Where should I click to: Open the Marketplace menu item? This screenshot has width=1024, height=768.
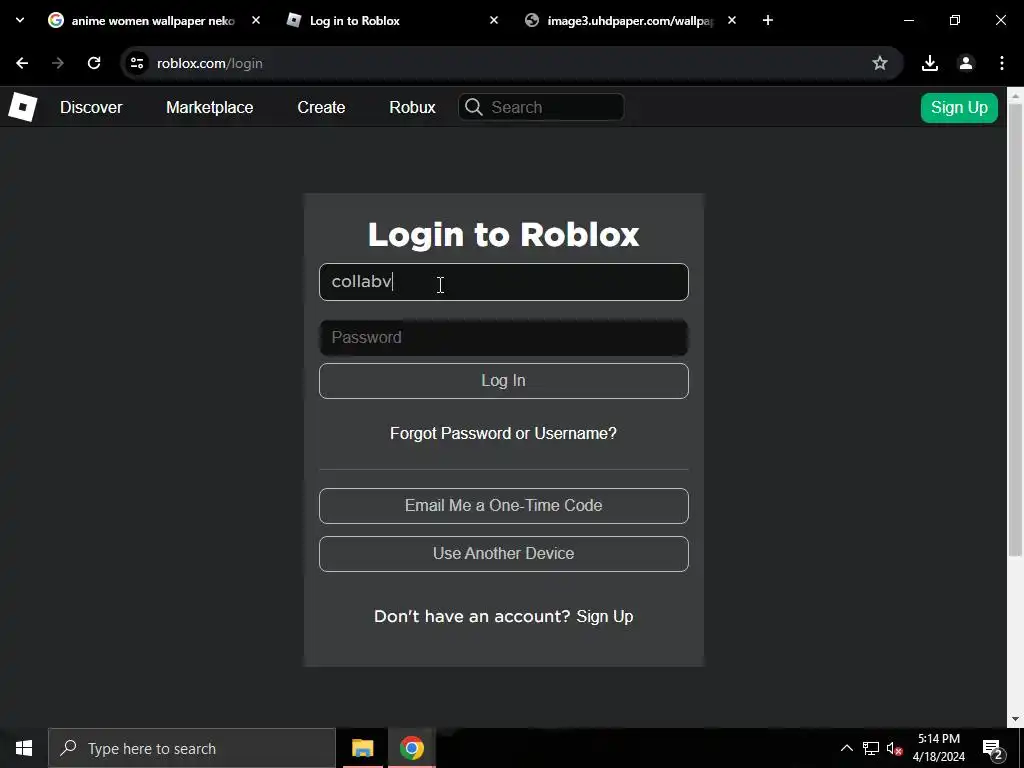pyautogui.click(x=210, y=107)
